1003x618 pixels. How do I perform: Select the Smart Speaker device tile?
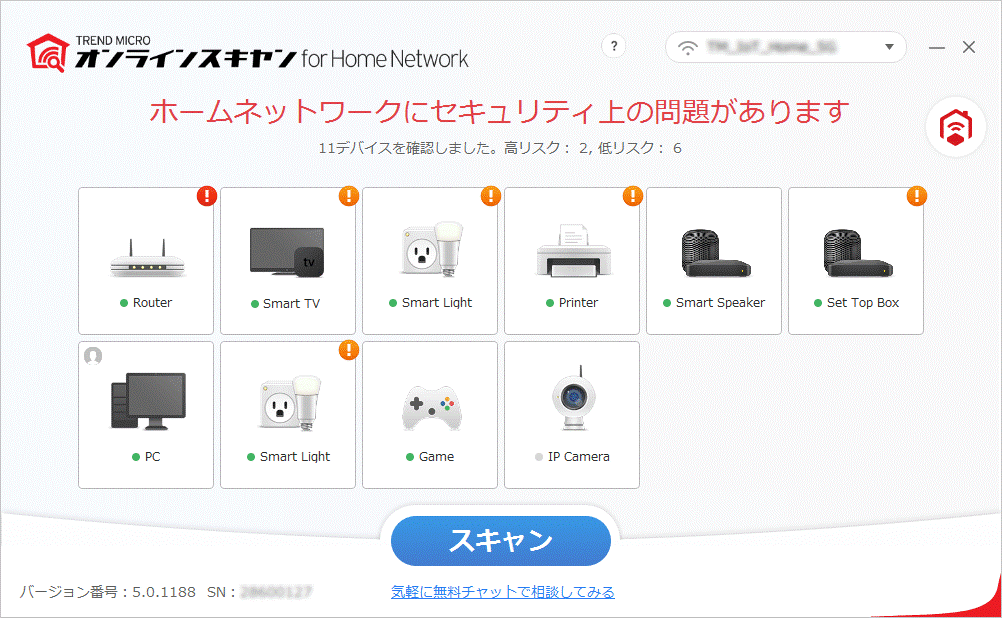pos(714,261)
